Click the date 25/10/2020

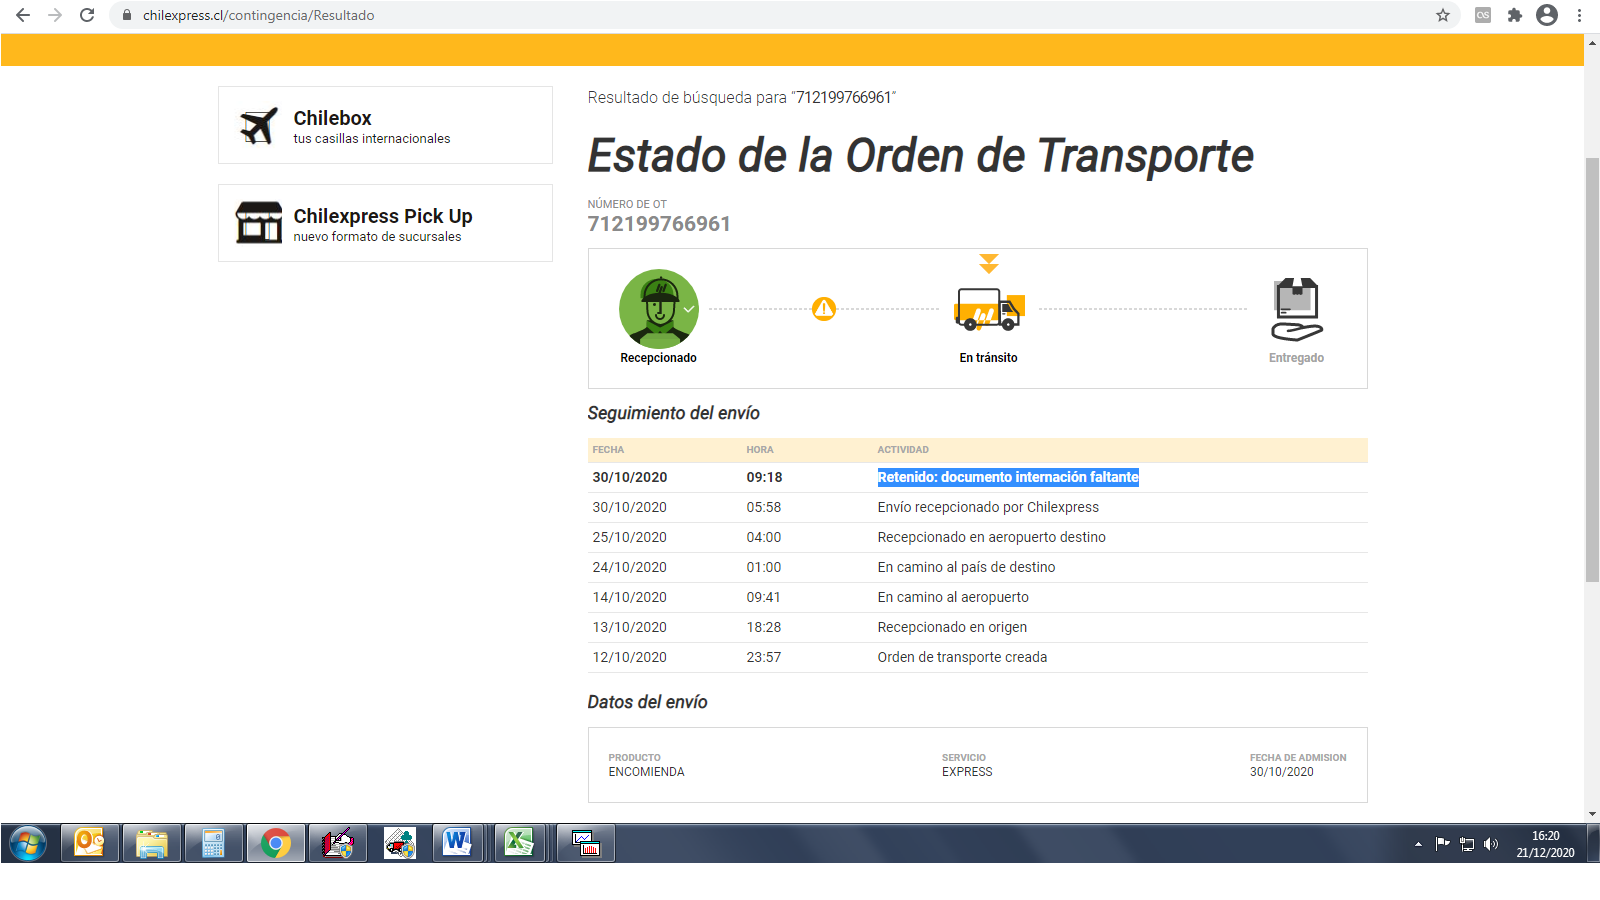629,537
